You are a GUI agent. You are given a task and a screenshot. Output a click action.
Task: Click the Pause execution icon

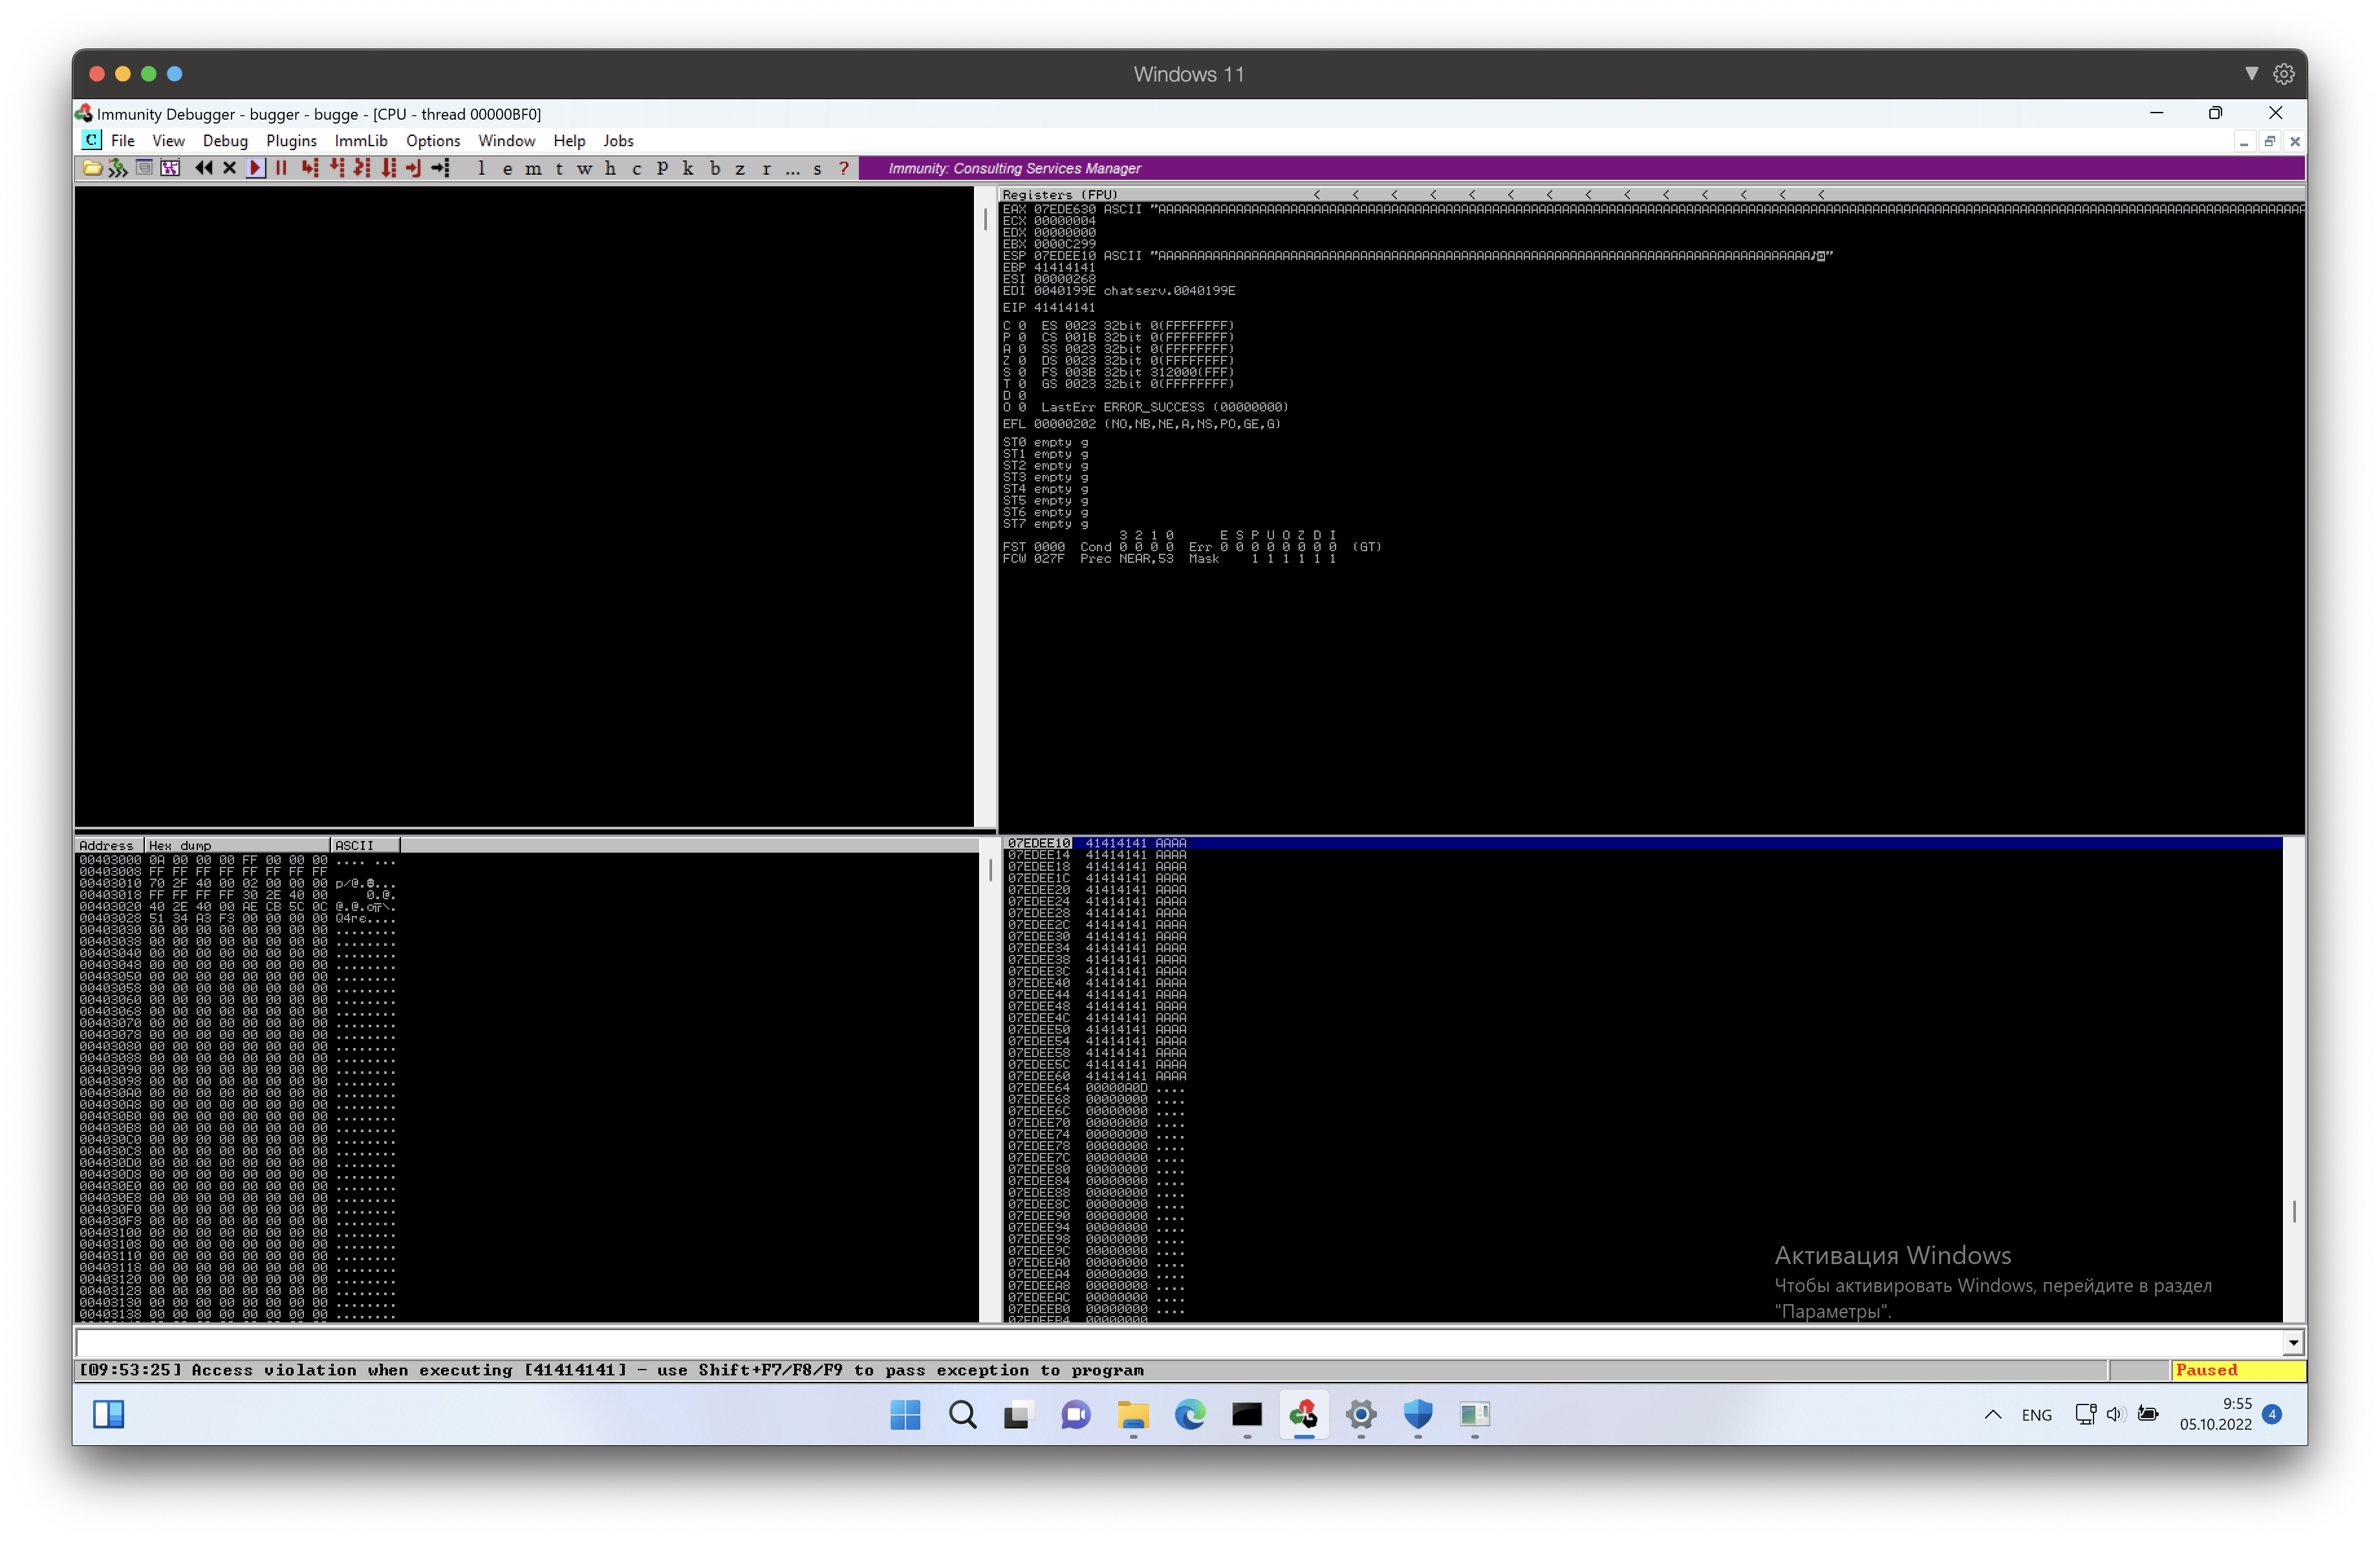coord(281,168)
